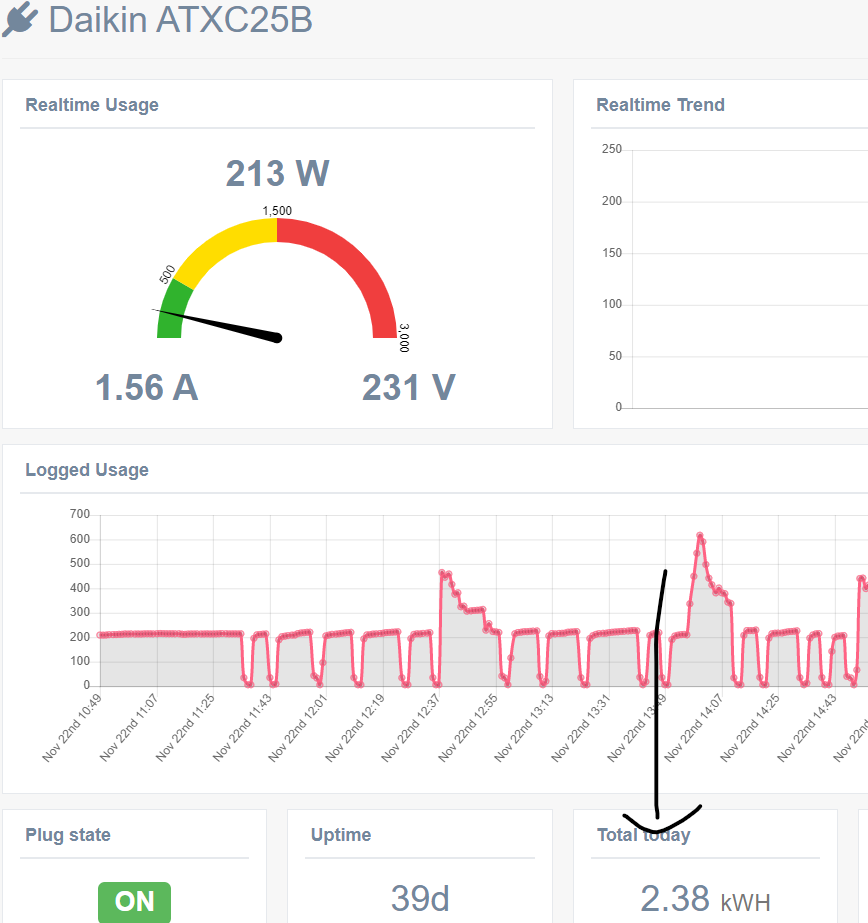This screenshot has width=868, height=923.
Task: Click the Realtime Usage panel heading
Action: click(x=92, y=105)
